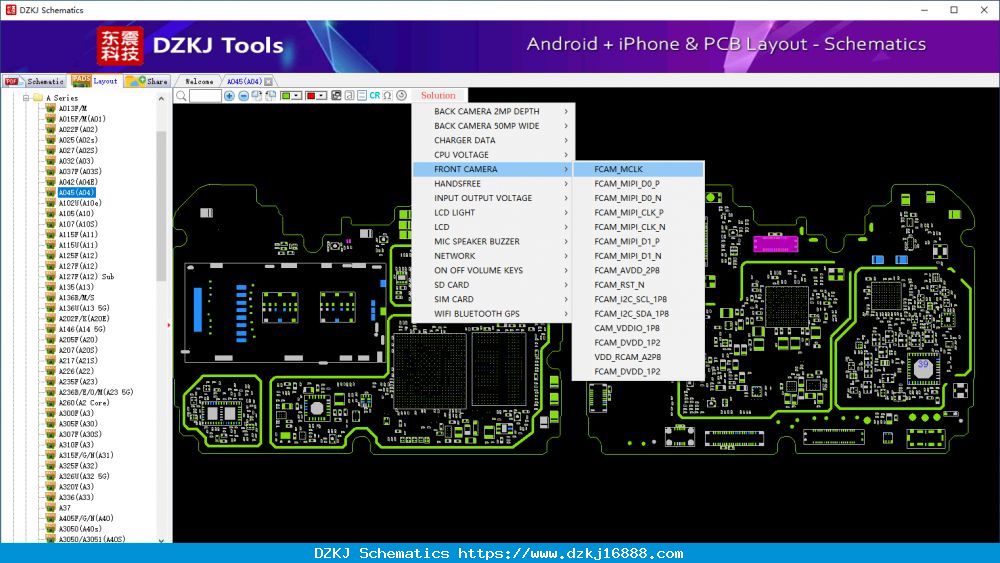Click the cyan CR icon
This screenshot has height=563, width=1000.
374,96
